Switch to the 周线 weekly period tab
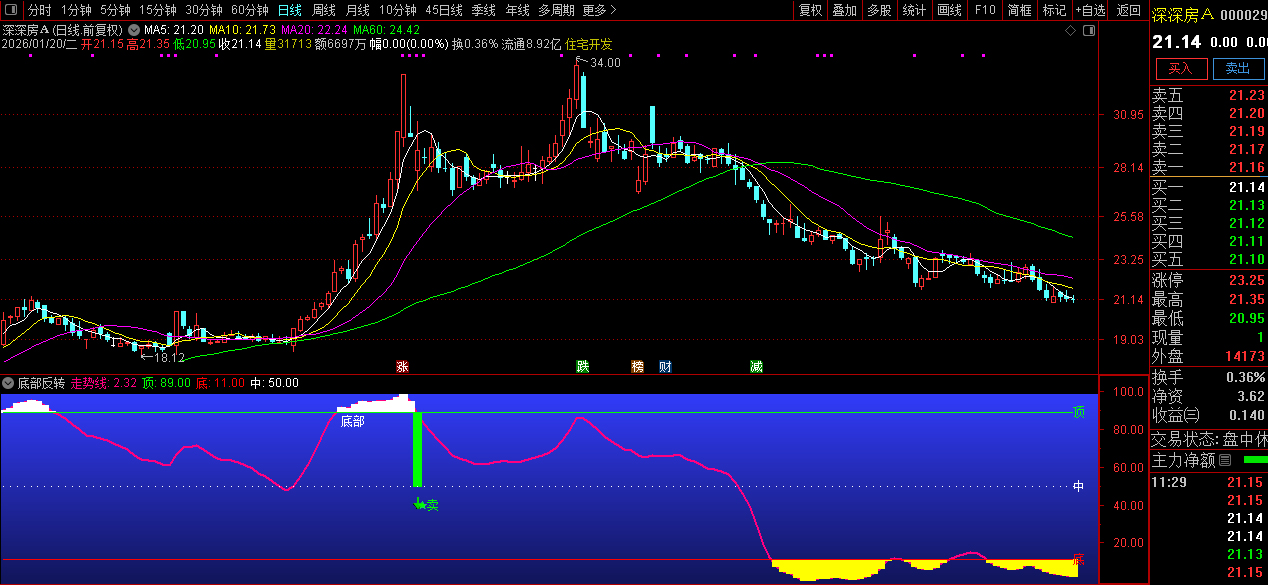 click(x=323, y=10)
